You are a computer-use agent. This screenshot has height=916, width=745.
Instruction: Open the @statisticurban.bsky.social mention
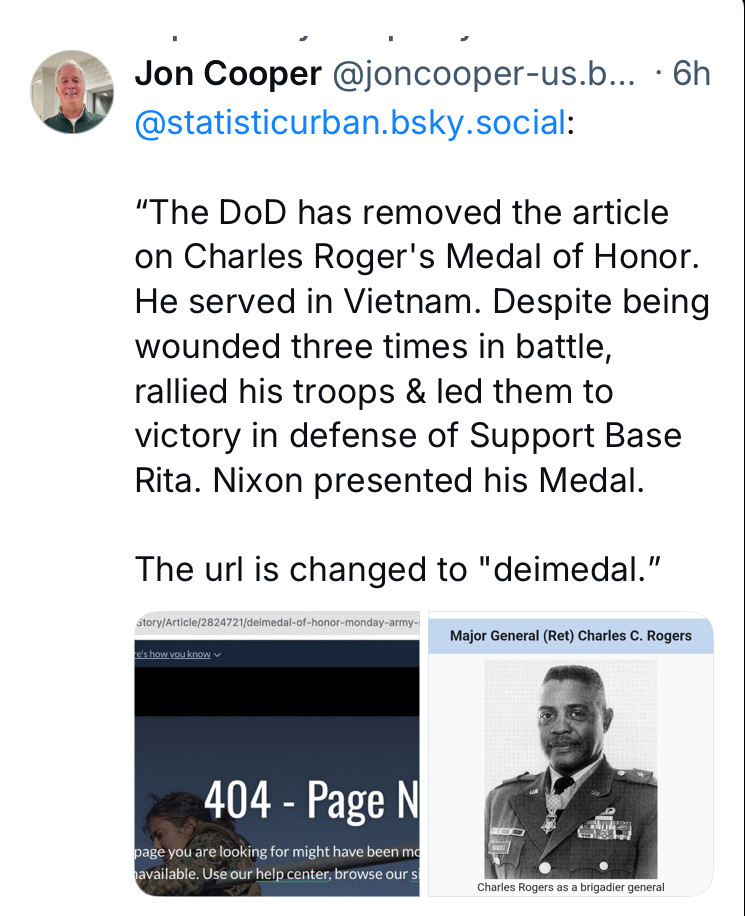349,123
